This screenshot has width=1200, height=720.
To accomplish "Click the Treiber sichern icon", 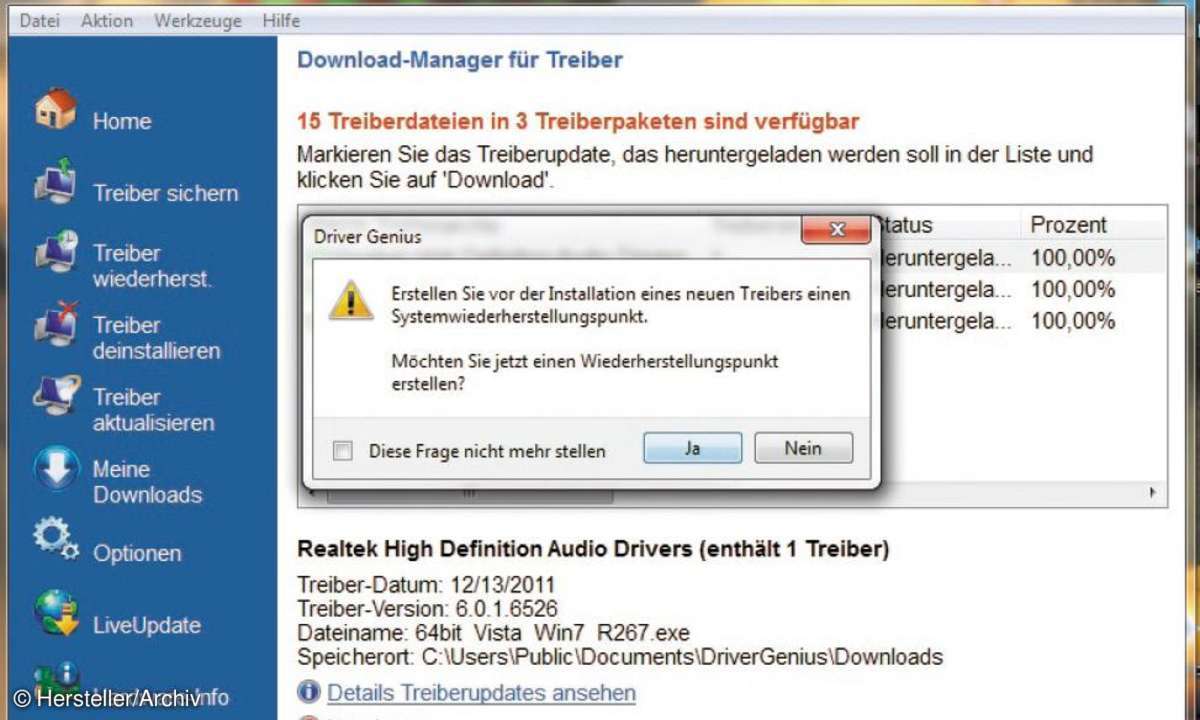I will coord(55,181).
